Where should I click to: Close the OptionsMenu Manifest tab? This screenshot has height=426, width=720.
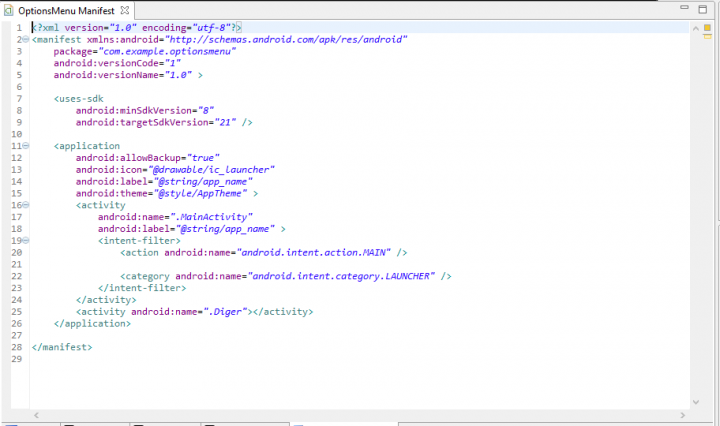(124, 10)
